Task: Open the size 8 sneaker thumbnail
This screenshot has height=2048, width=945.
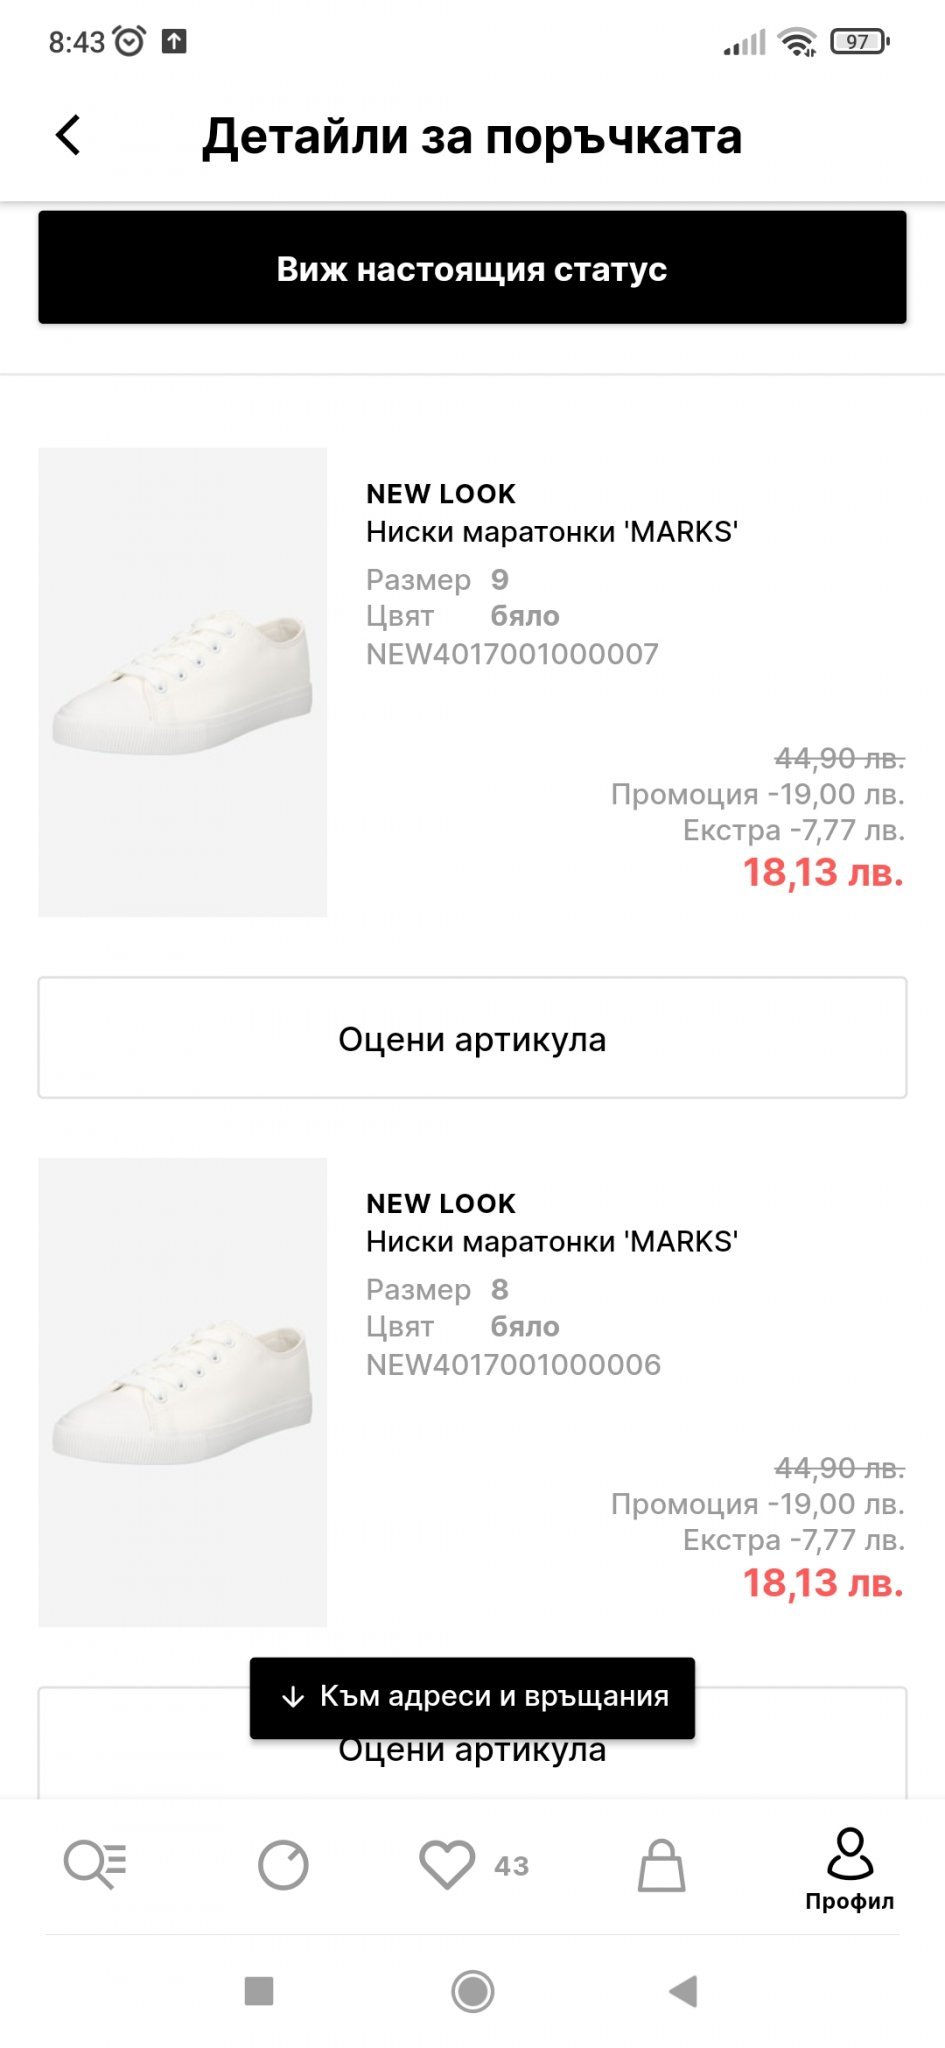Action: click(182, 1392)
